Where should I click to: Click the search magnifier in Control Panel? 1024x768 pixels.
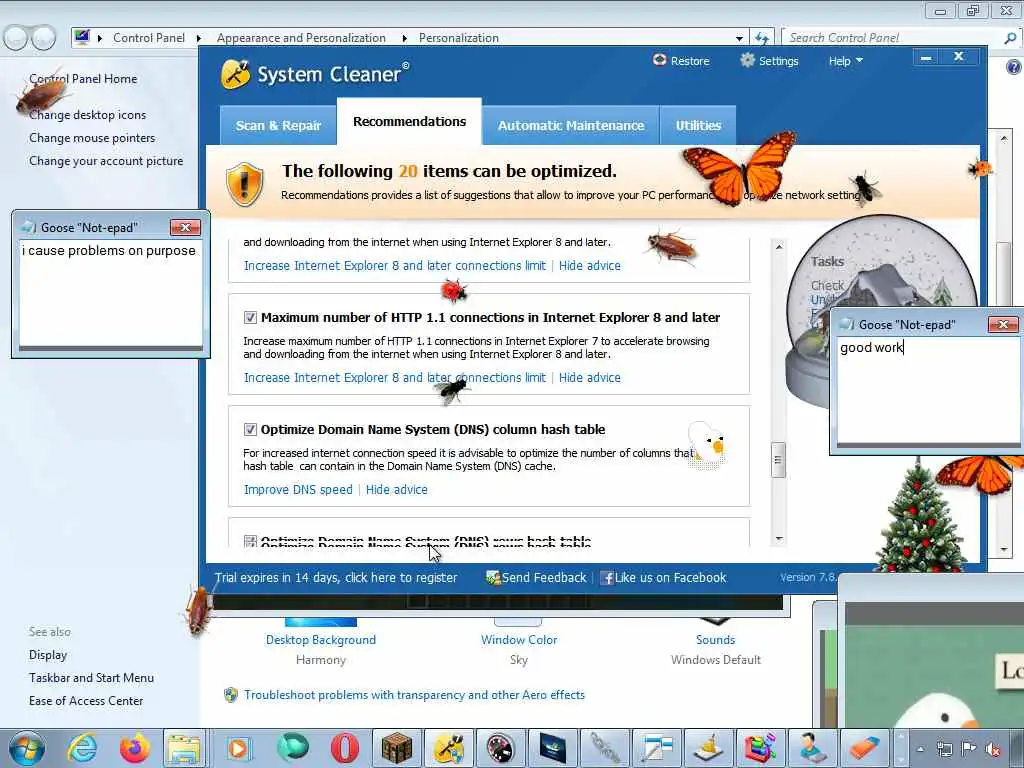click(x=1010, y=38)
